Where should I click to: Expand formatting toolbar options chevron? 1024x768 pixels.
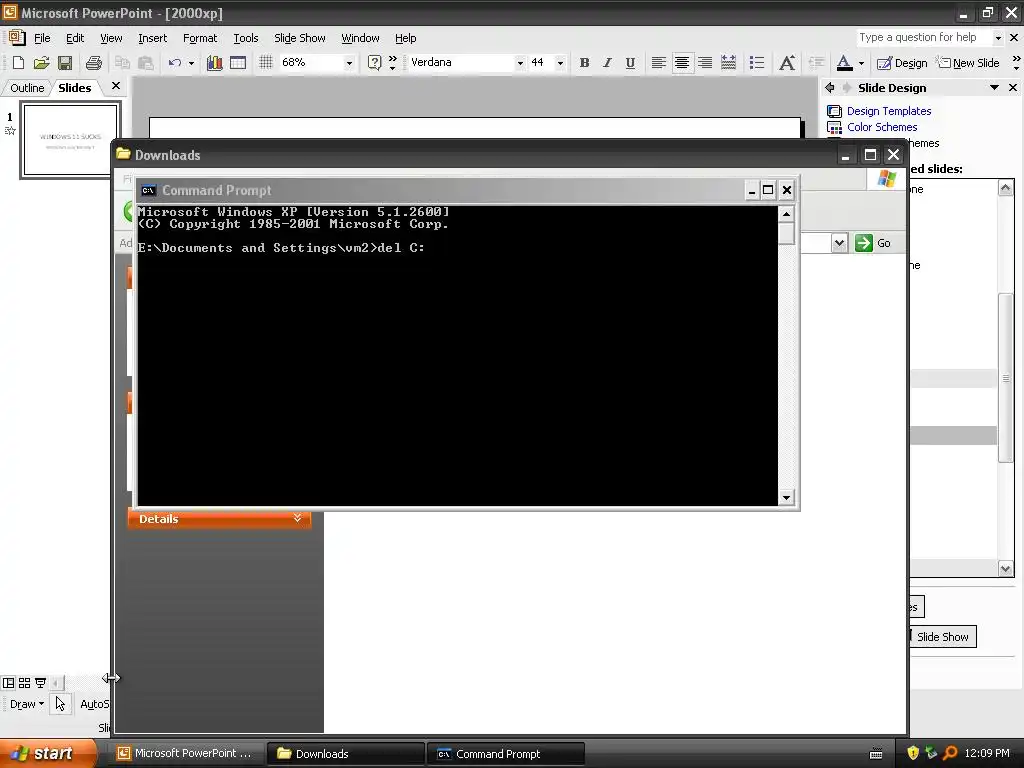click(1016, 63)
